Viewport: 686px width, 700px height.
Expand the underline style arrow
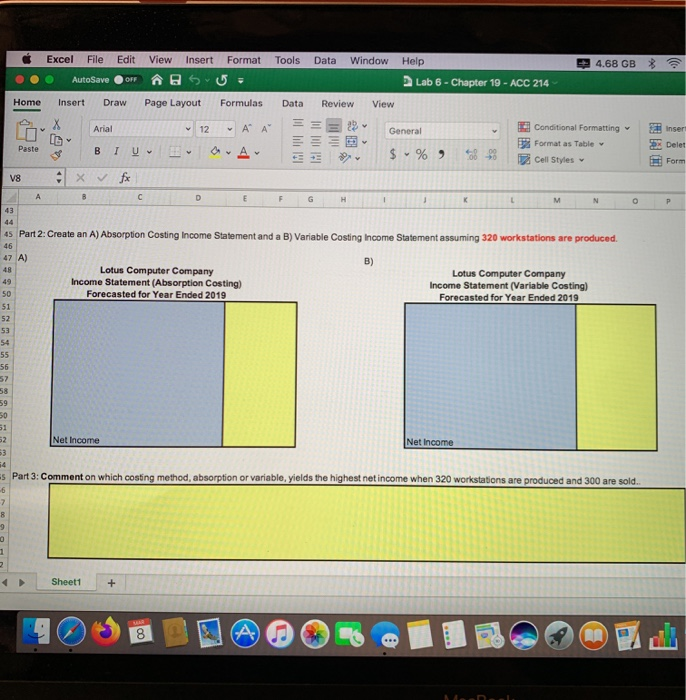pyautogui.click(x=149, y=152)
